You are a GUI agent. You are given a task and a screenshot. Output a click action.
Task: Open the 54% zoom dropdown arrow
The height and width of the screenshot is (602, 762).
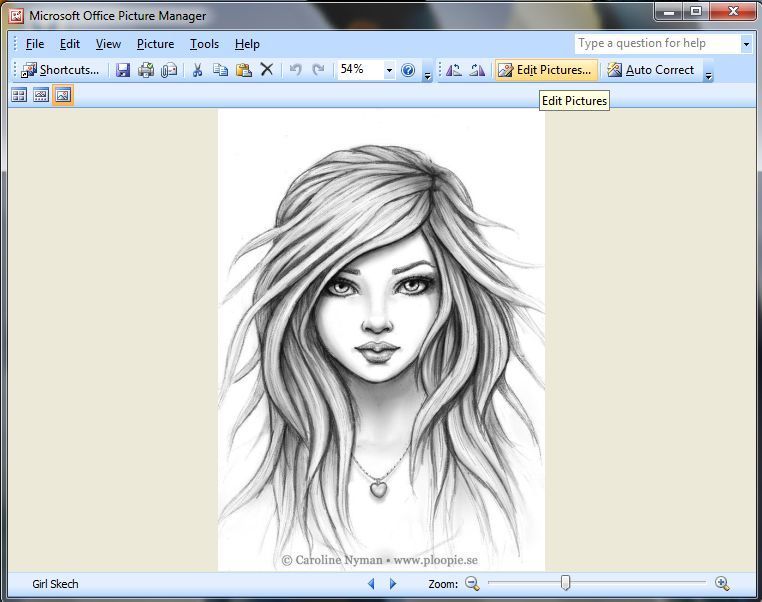tap(389, 70)
